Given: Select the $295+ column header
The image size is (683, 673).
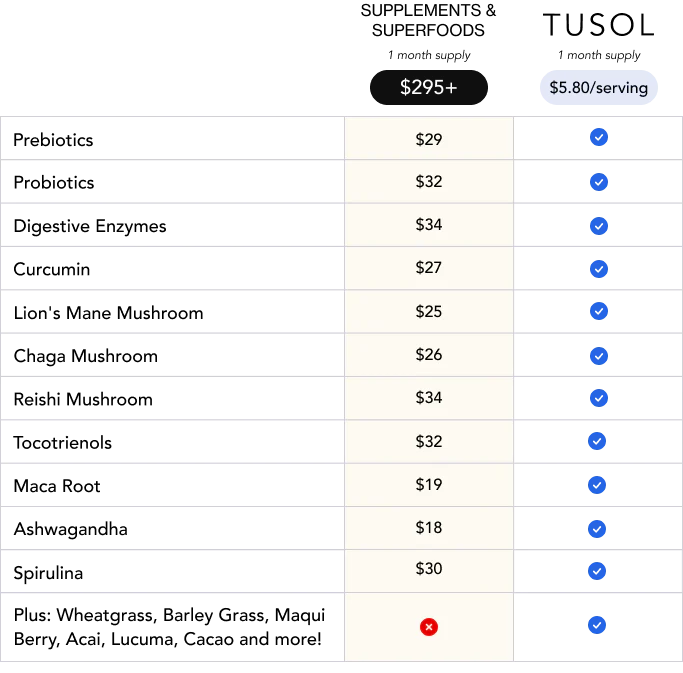Looking at the screenshot, I should pyautogui.click(x=428, y=88).
